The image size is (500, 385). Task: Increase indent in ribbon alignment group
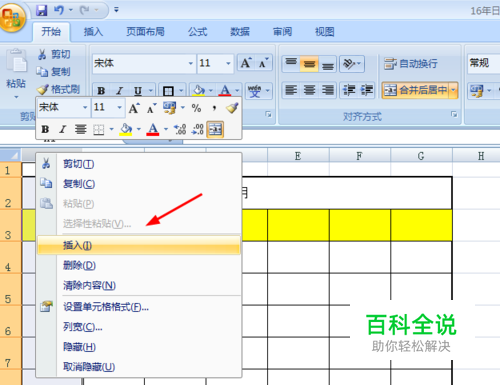[x=367, y=90]
